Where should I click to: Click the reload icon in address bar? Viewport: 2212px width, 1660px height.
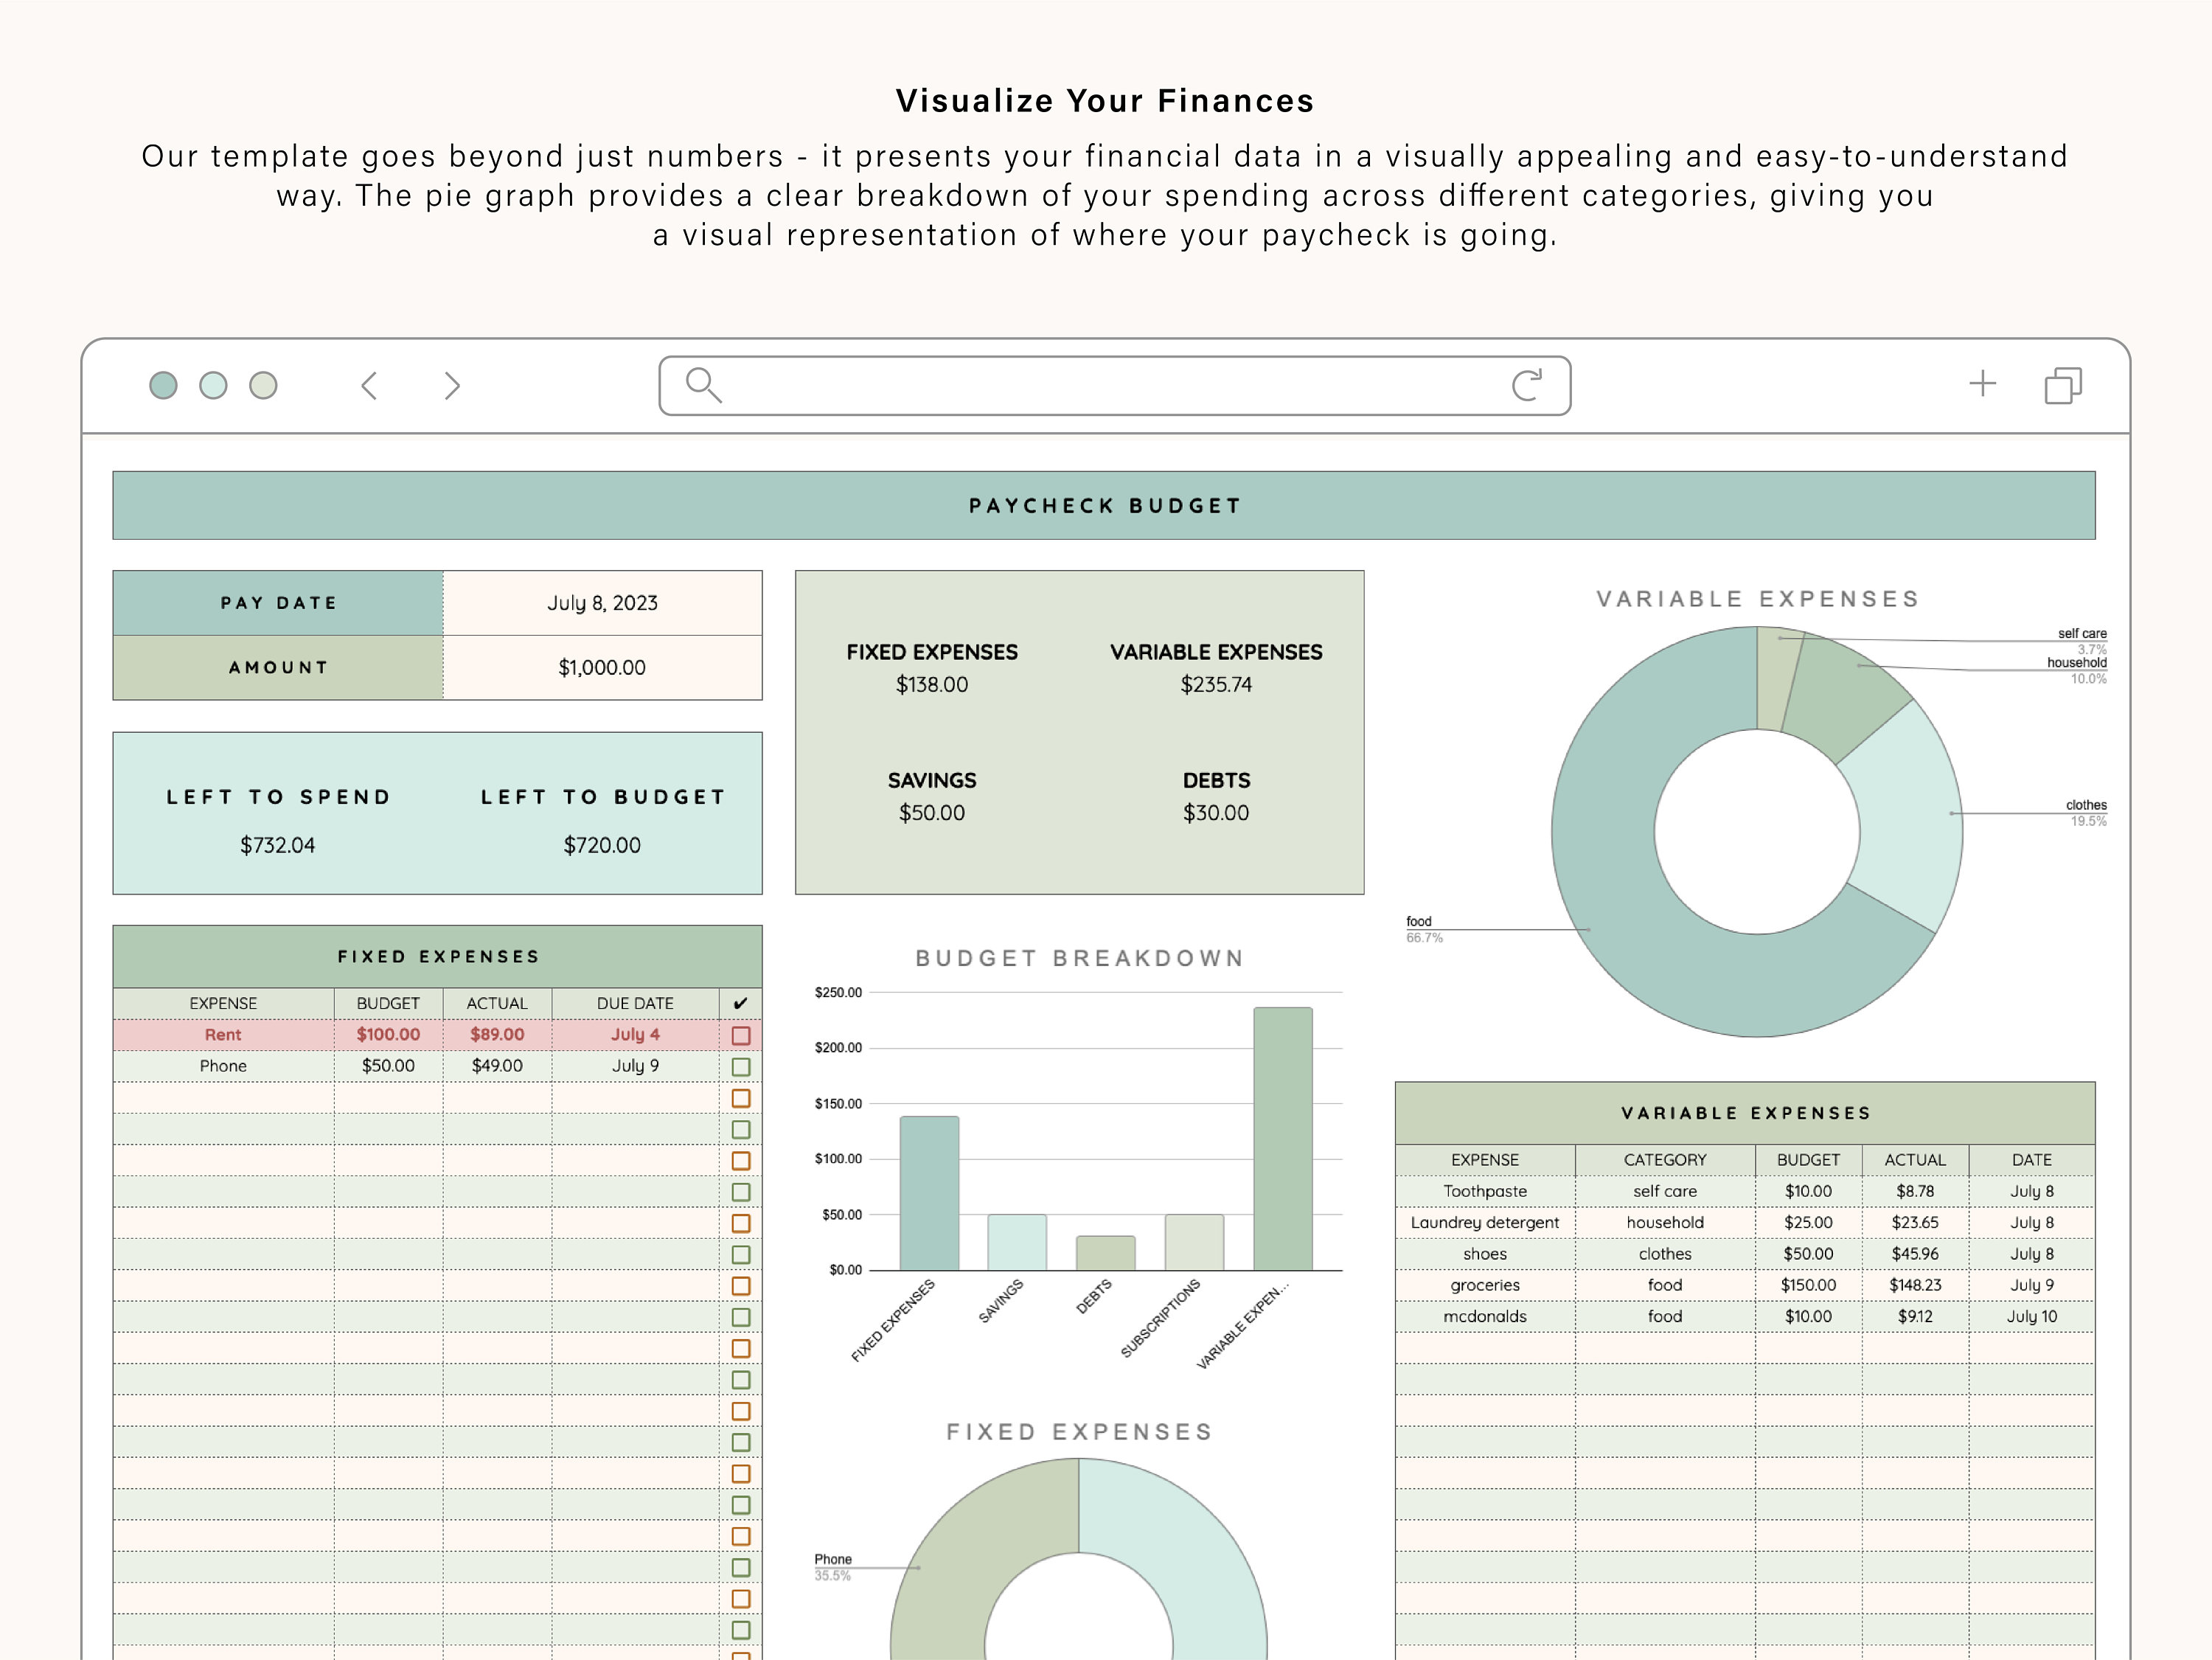coord(1527,385)
